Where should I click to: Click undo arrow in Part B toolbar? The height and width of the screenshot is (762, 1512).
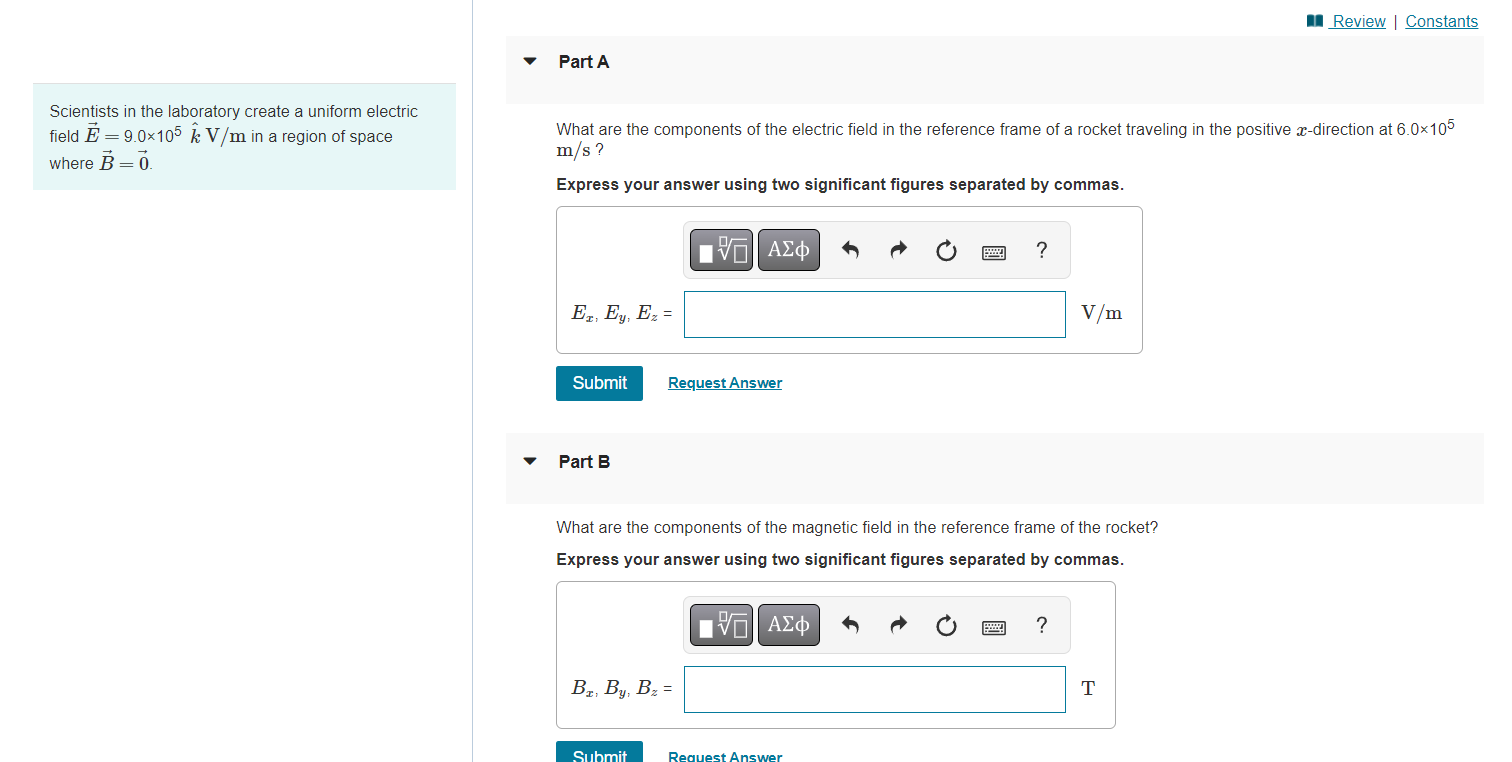850,625
